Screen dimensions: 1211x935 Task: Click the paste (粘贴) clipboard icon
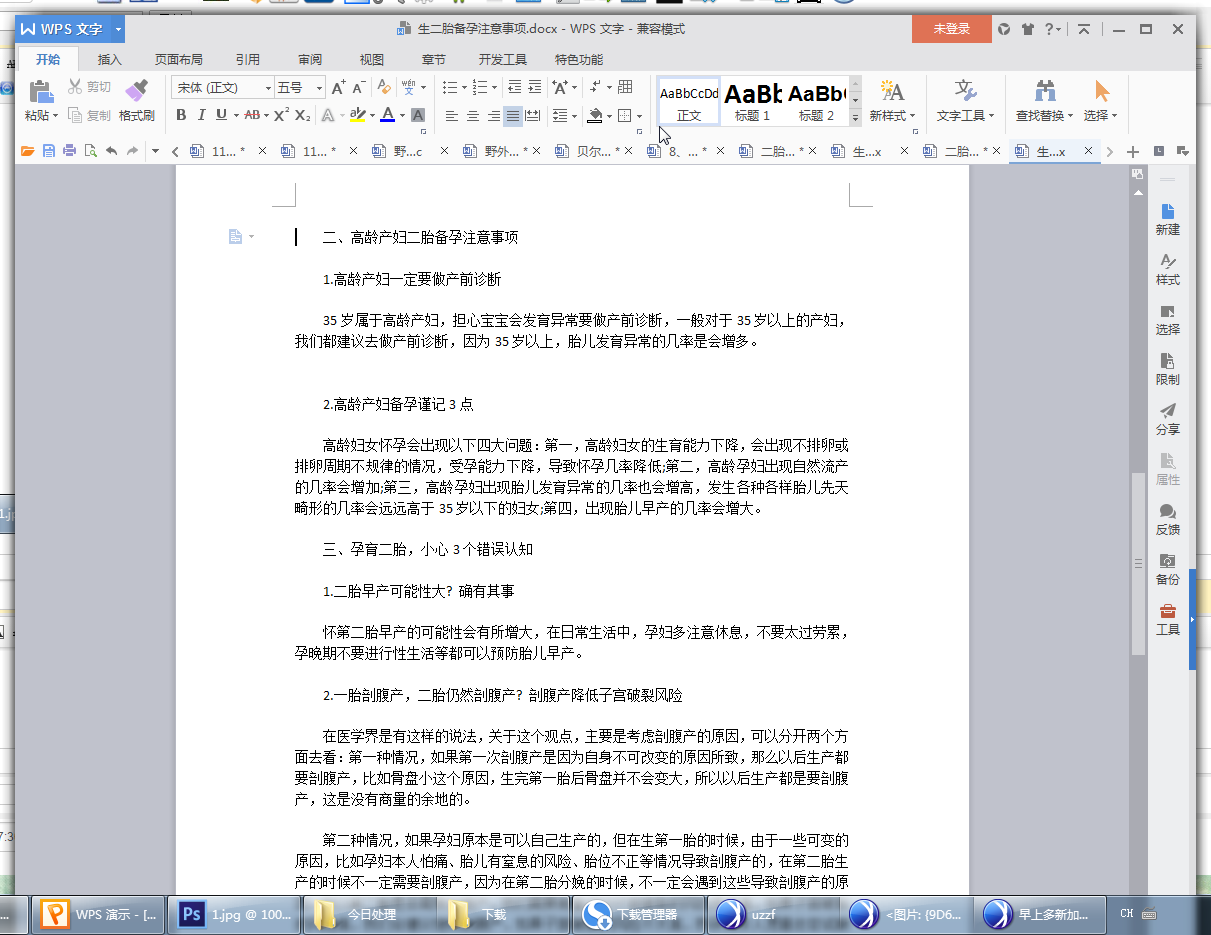[40, 93]
